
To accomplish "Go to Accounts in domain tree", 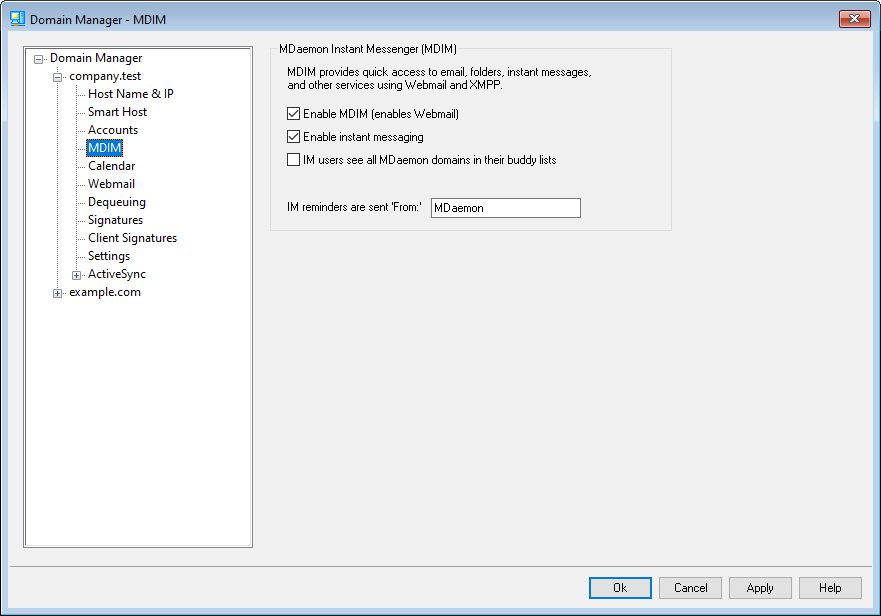I will (112, 130).
